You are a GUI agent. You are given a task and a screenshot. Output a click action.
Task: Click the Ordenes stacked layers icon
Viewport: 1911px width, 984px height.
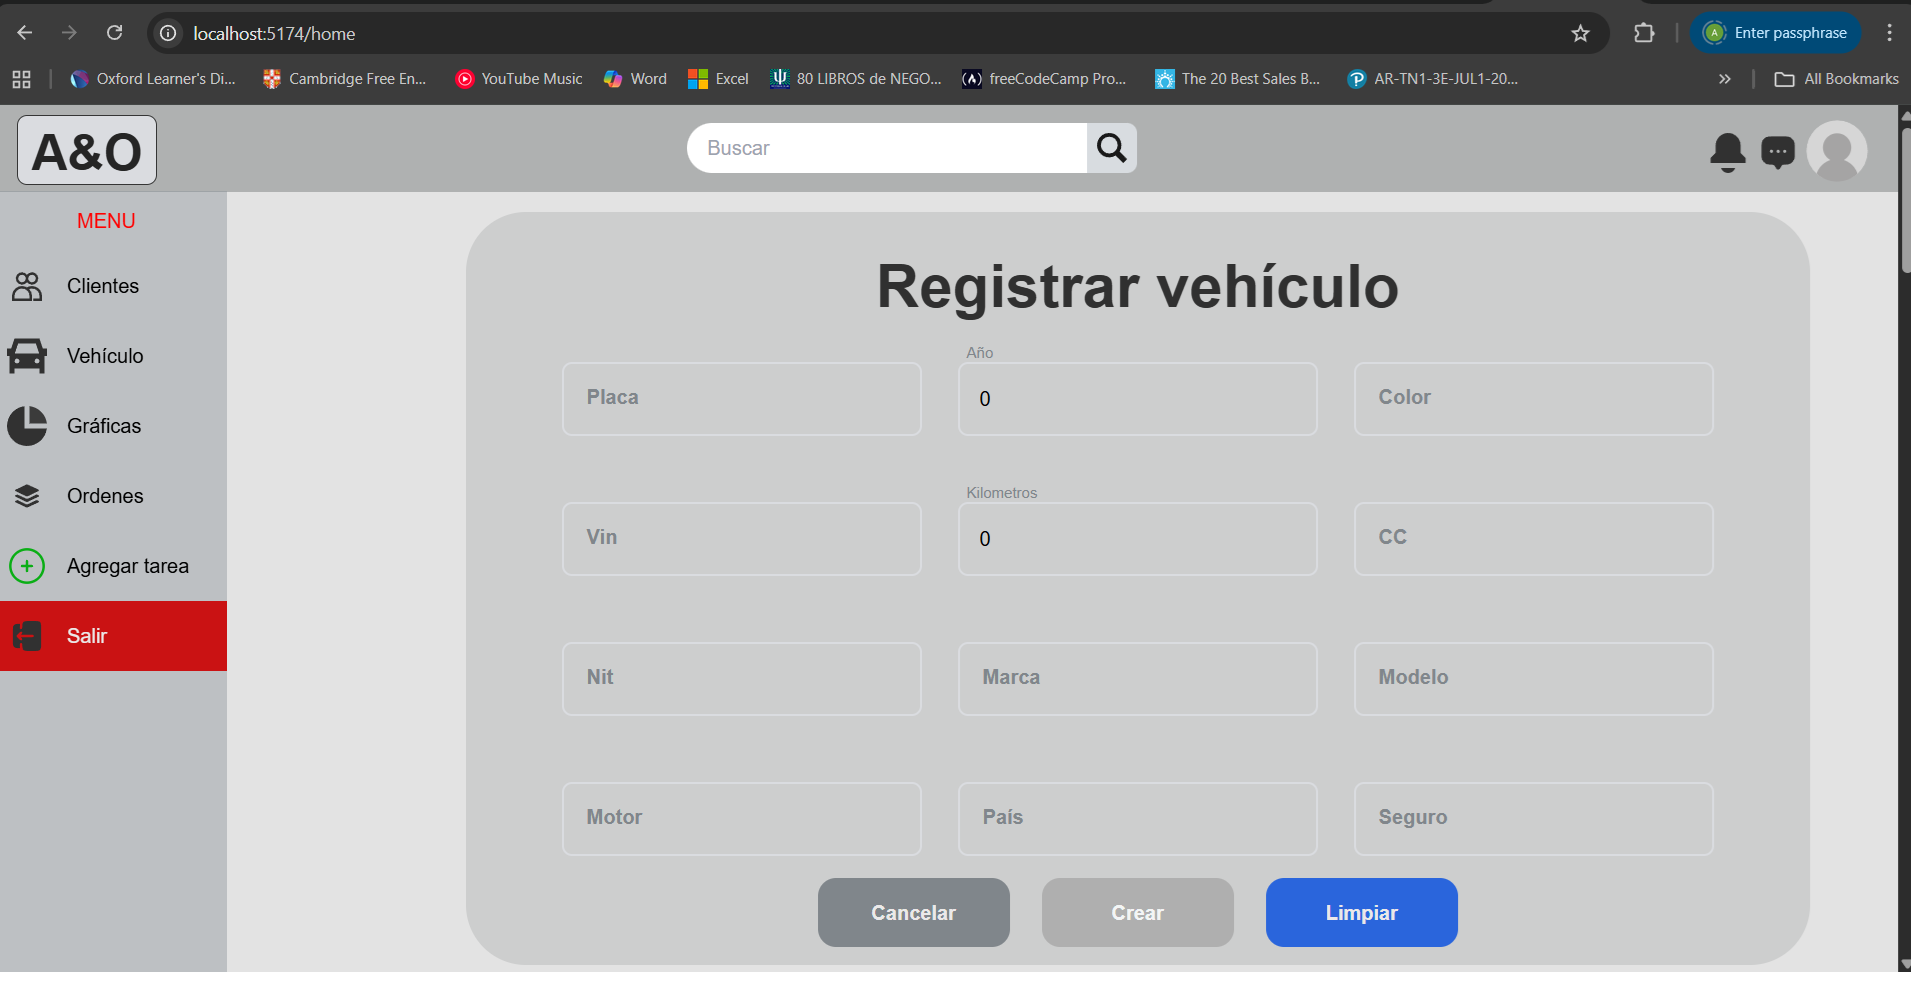pyautogui.click(x=26, y=495)
